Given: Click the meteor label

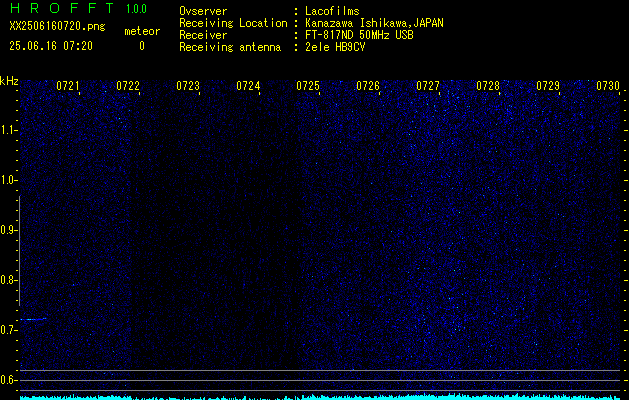Looking at the screenshot, I should (142, 31).
